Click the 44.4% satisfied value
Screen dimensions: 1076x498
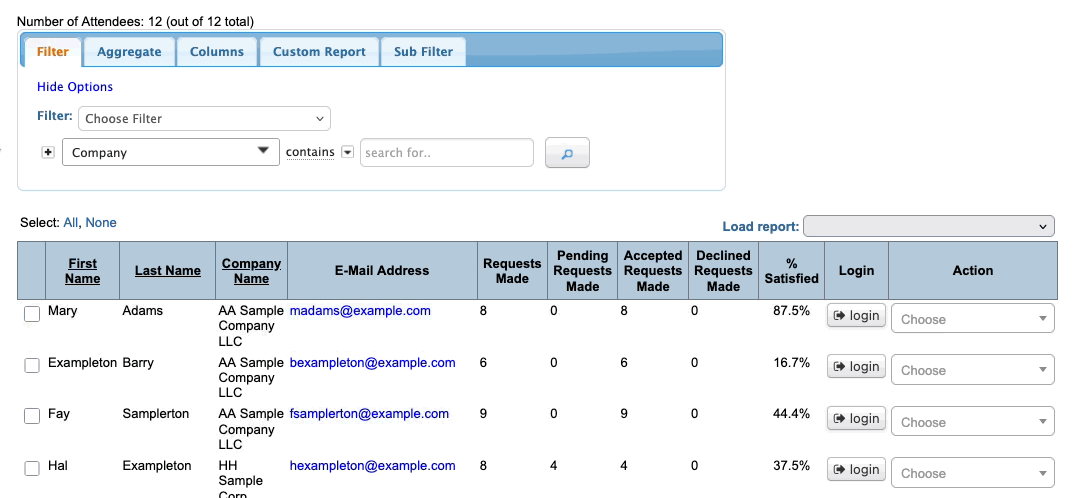[791, 414]
